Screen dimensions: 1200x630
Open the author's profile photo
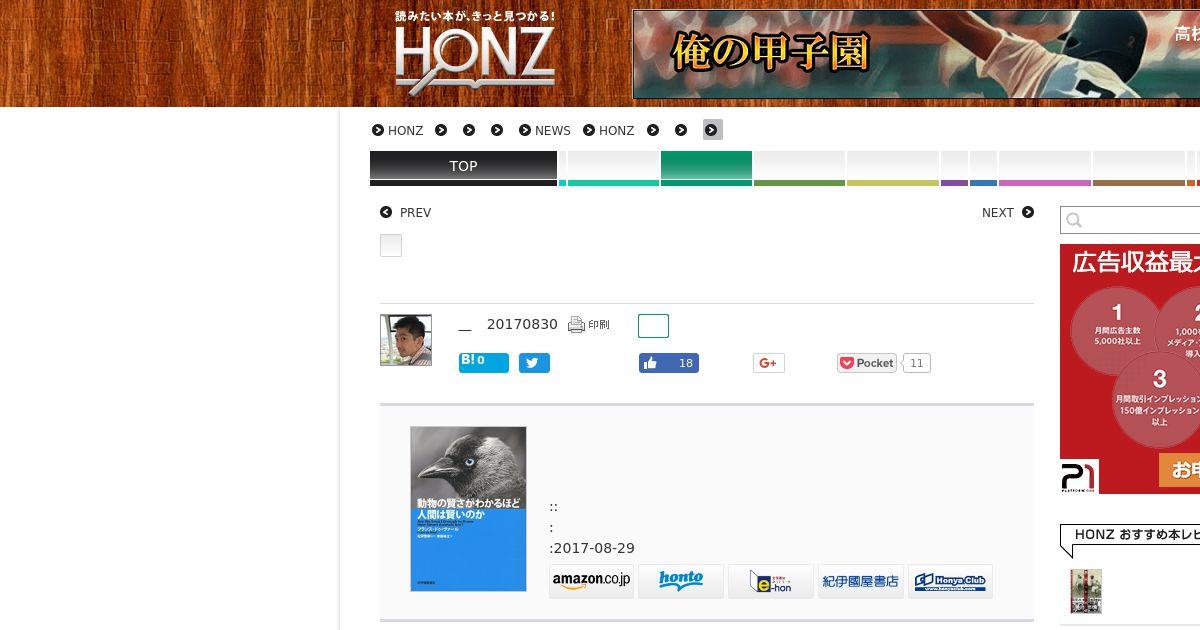pyautogui.click(x=406, y=340)
